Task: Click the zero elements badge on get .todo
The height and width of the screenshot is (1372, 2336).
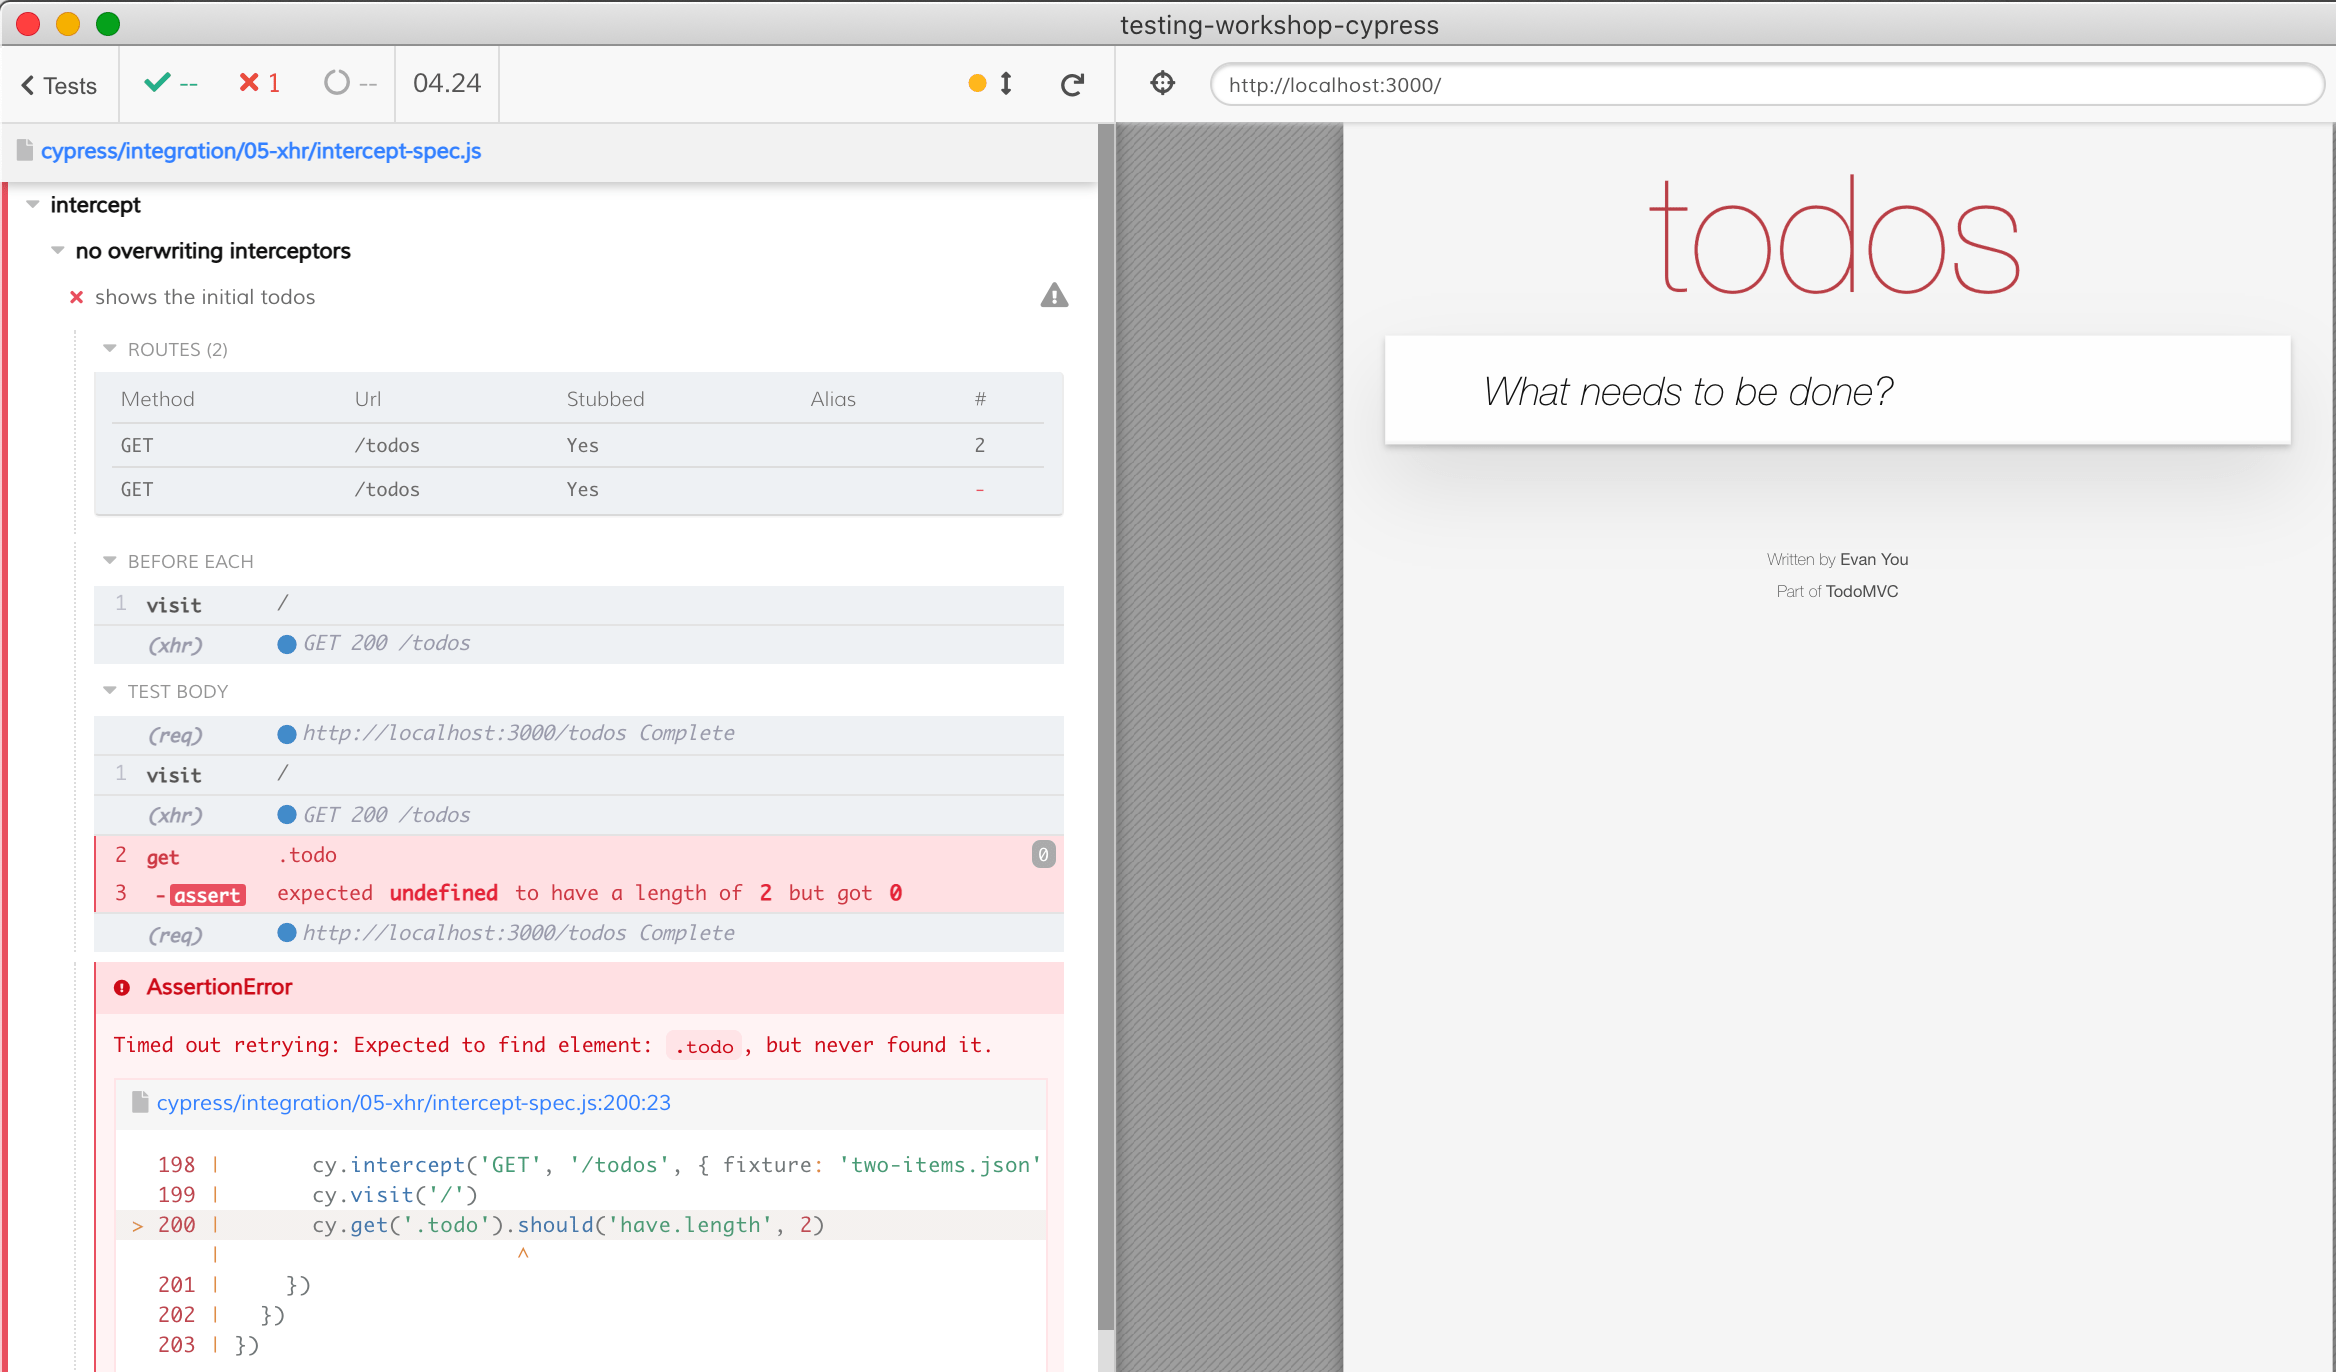Action: tap(1043, 855)
